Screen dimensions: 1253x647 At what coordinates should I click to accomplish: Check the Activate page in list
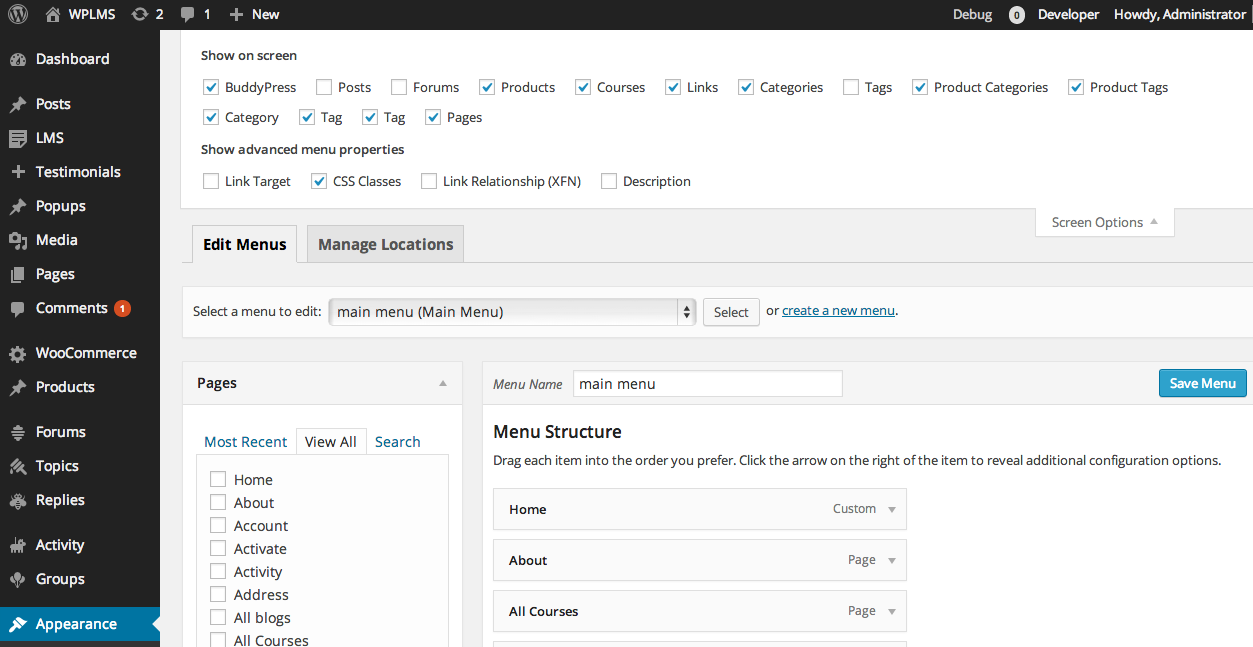coord(218,548)
